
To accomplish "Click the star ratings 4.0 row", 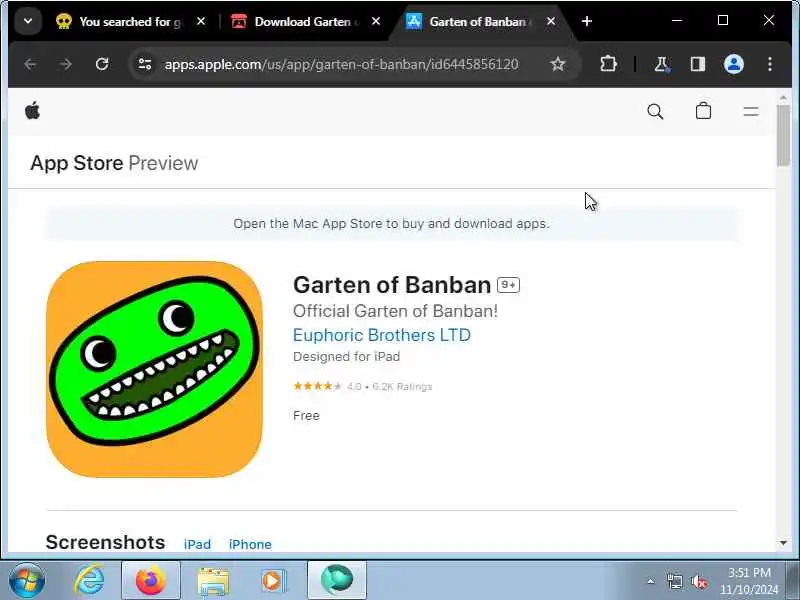I will 363,386.
